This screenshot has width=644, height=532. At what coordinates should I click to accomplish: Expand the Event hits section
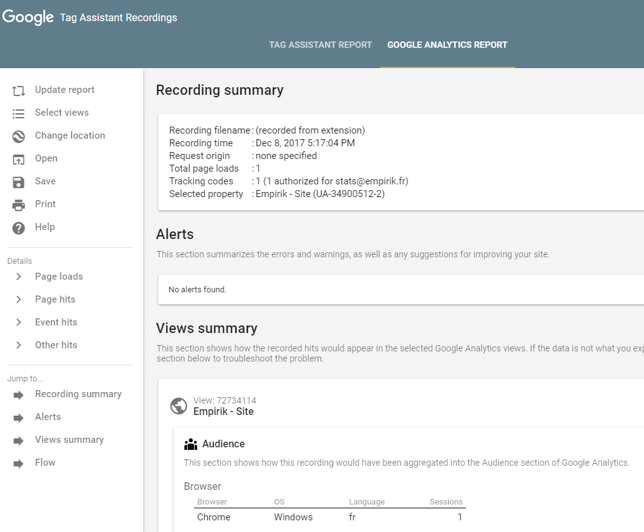(19, 323)
